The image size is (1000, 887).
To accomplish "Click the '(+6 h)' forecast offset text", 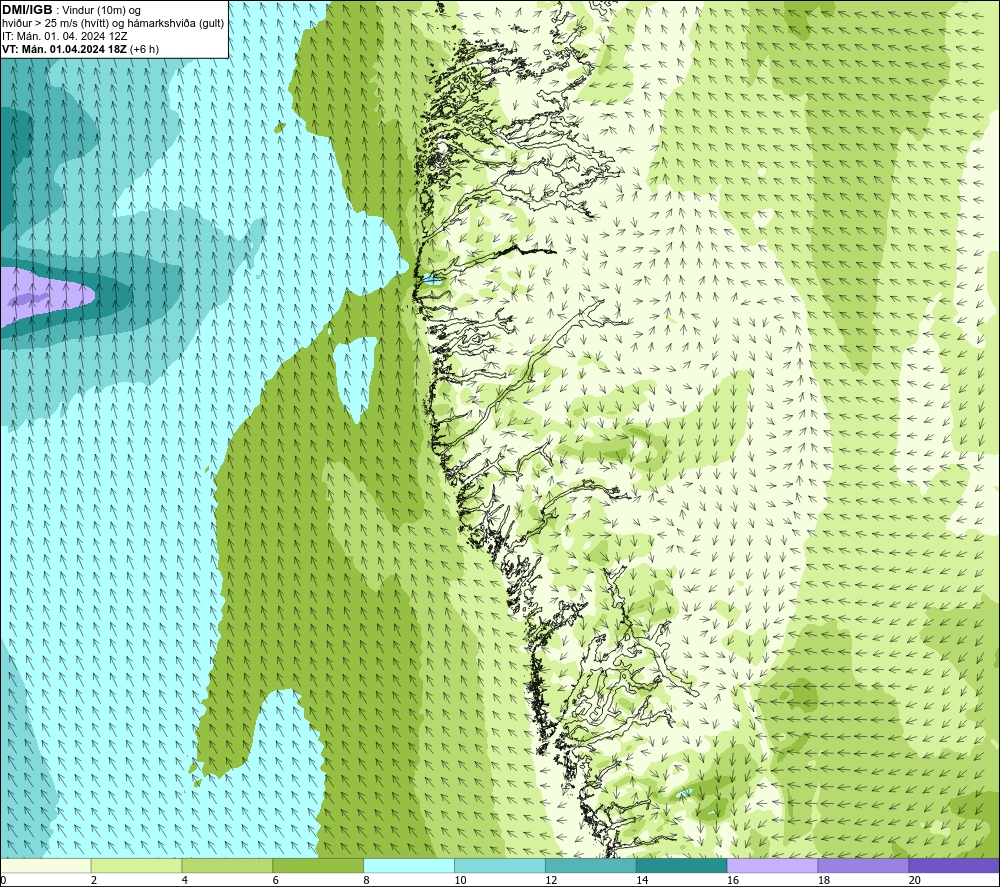I will pos(144,49).
